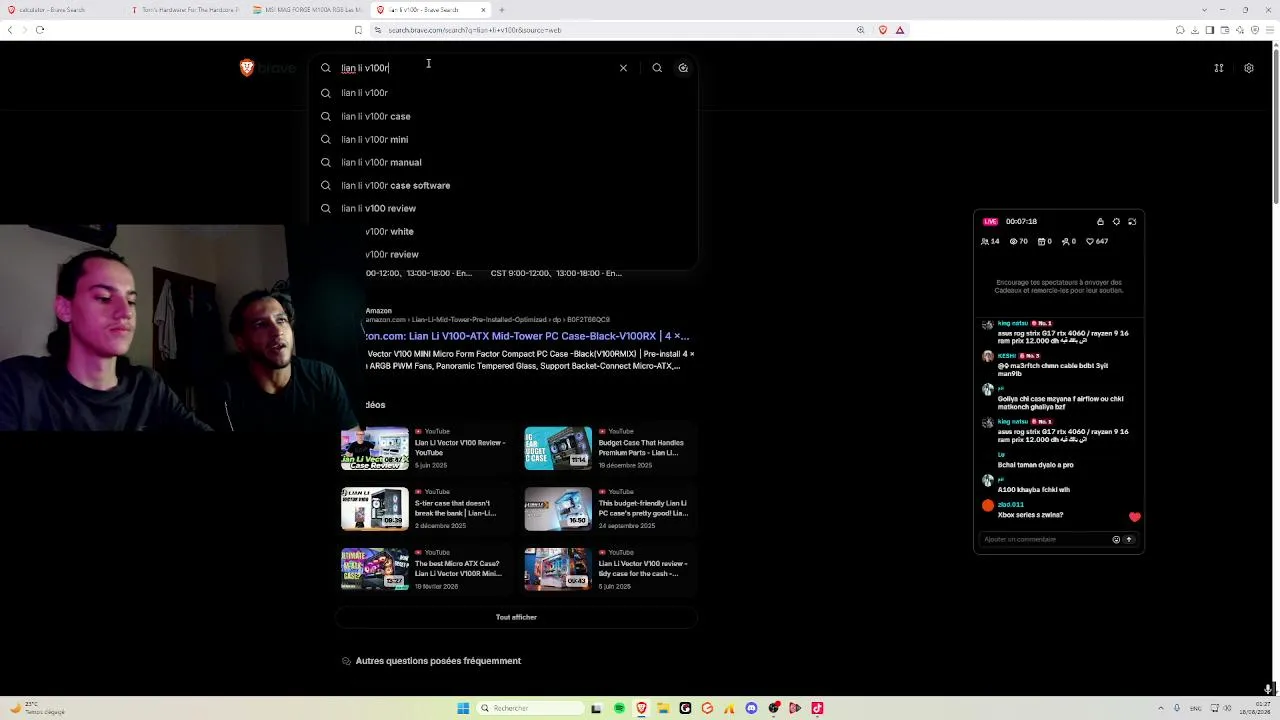The height and width of the screenshot is (720, 1280).
Task: Open 'Lian Li Vector V100 Review' video link
Action: (x=460, y=447)
